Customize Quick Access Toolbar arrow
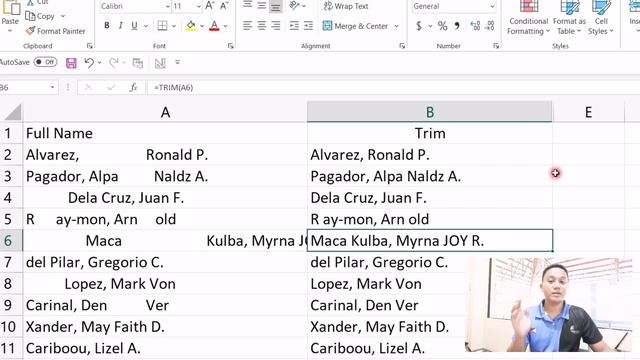This screenshot has height=360, width=640. pyautogui.click(x=177, y=62)
